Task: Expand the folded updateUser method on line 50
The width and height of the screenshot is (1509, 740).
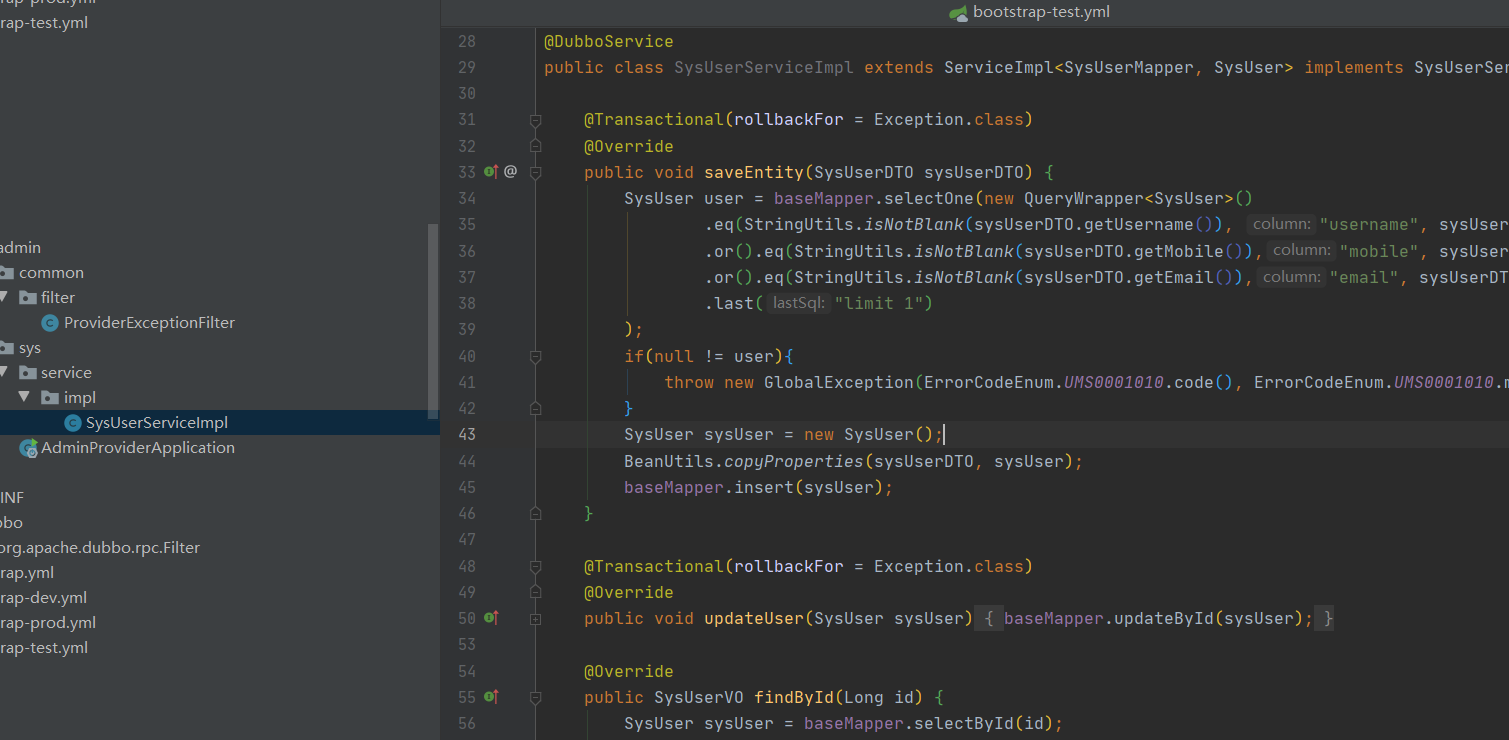Action: [x=535, y=618]
